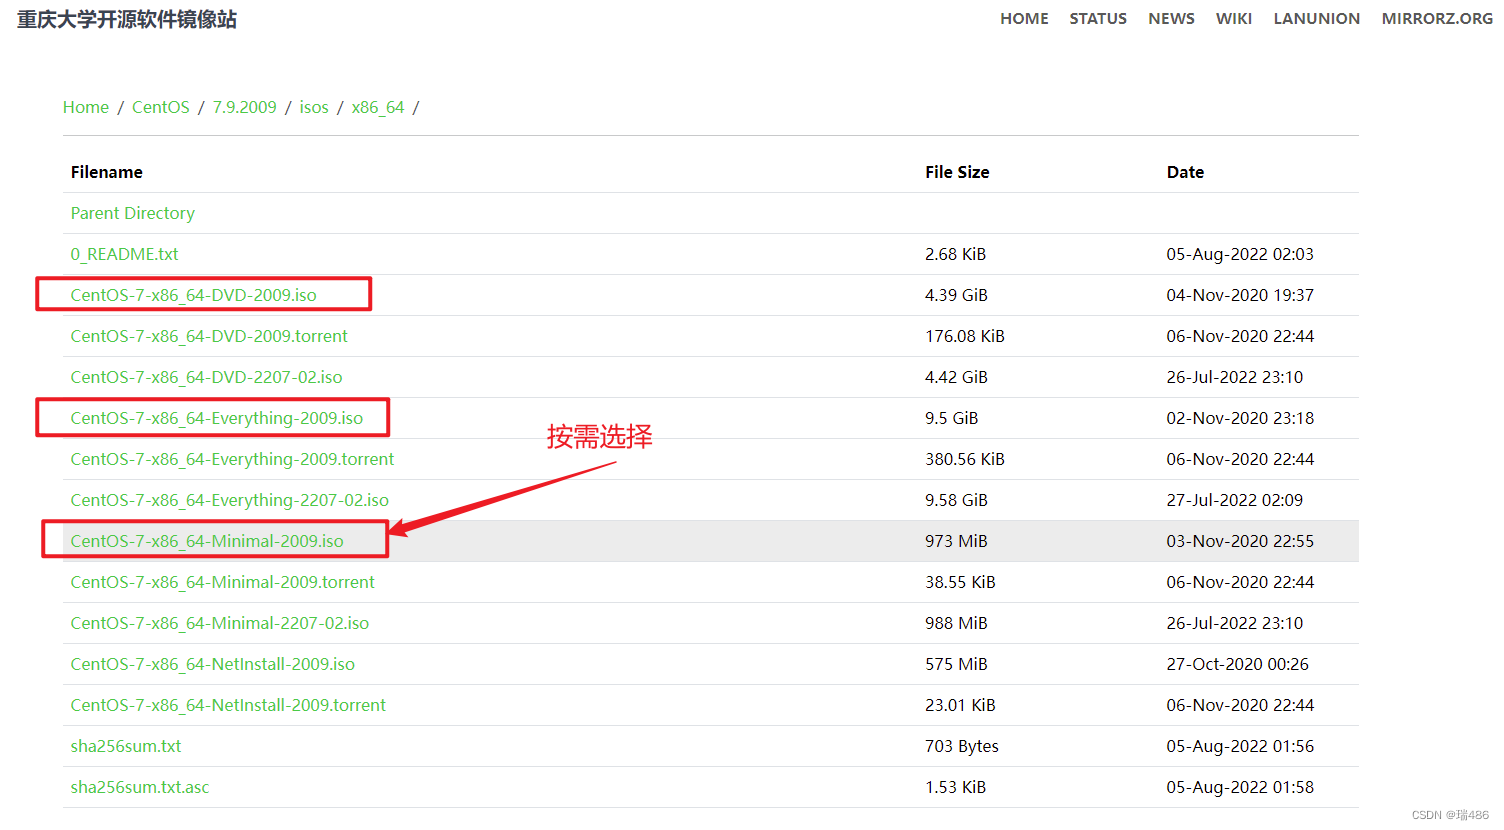Download CentOS-7-x86_64-Everything-2009.iso
The width and height of the screenshot is (1504, 830).
(217, 418)
